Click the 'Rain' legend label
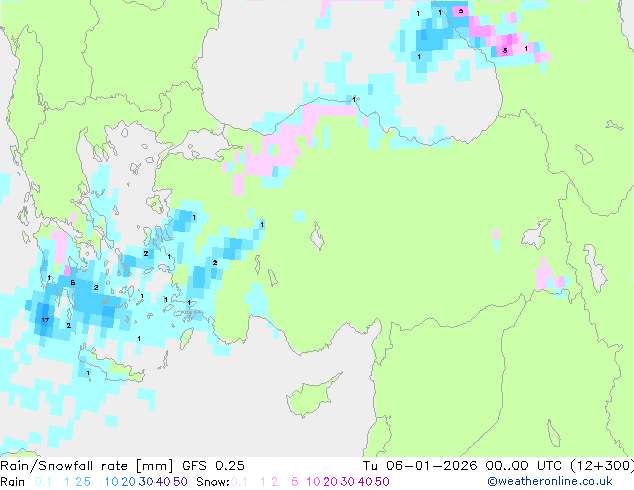 tap(13, 482)
